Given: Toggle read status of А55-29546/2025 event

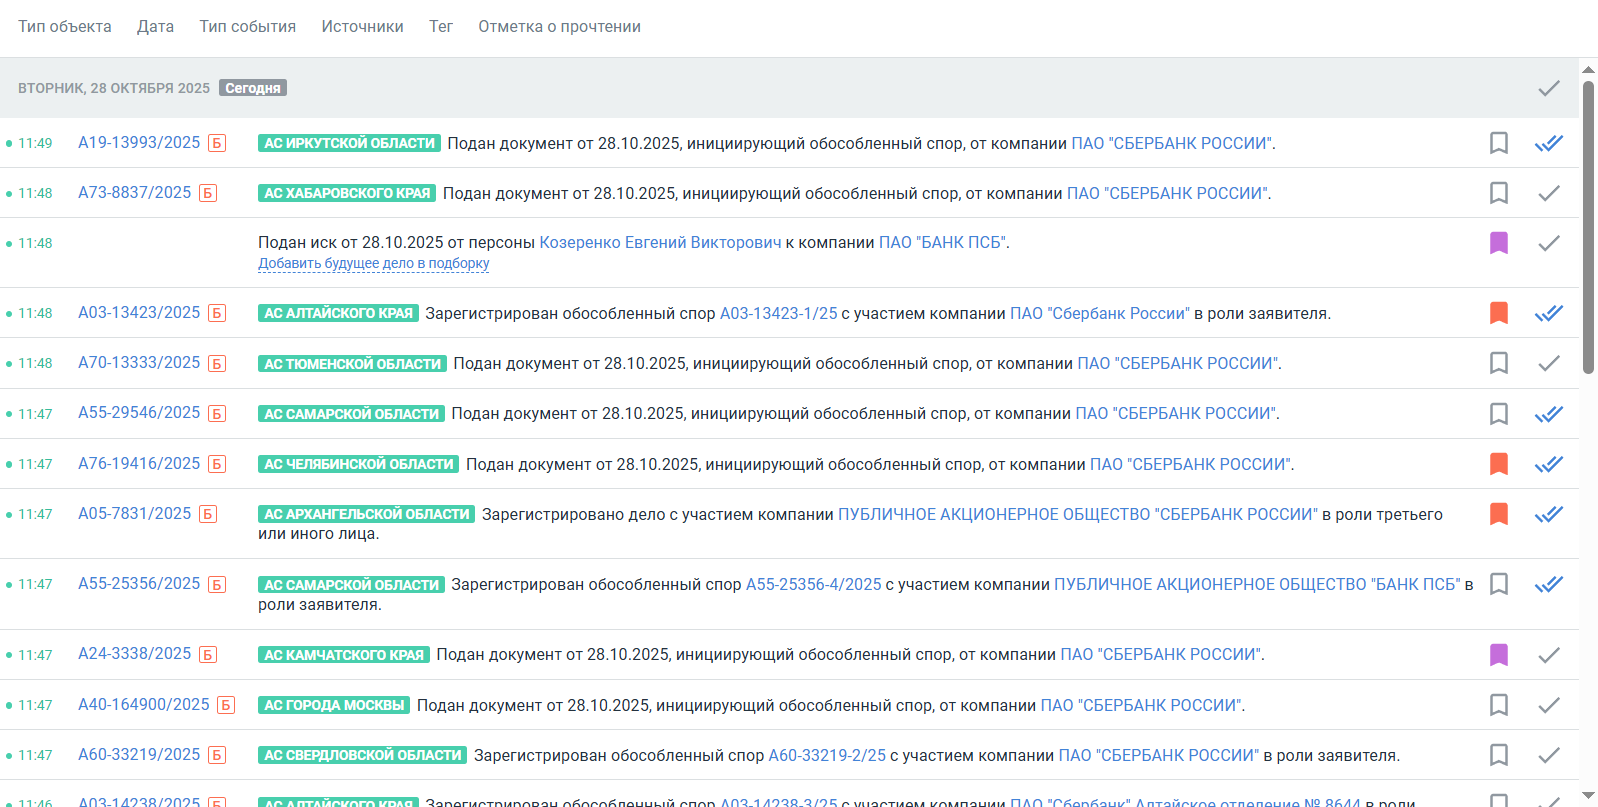Looking at the screenshot, I should (x=1548, y=414).
